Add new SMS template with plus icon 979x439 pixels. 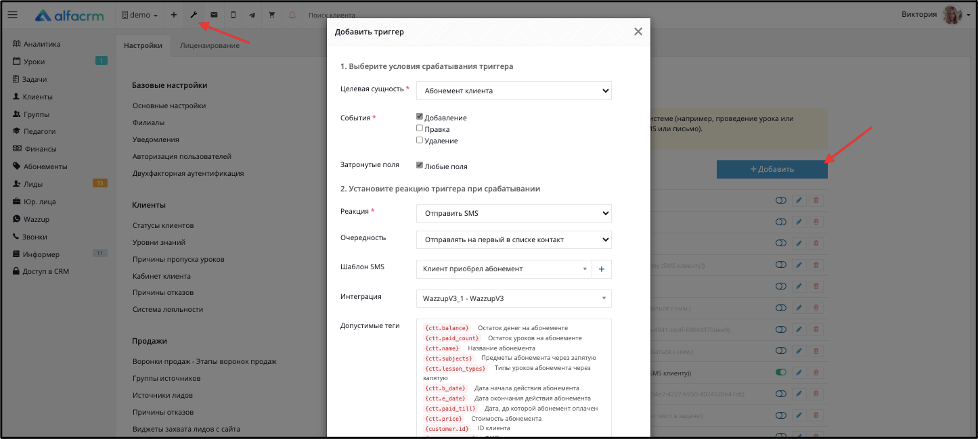click(602, 269)
